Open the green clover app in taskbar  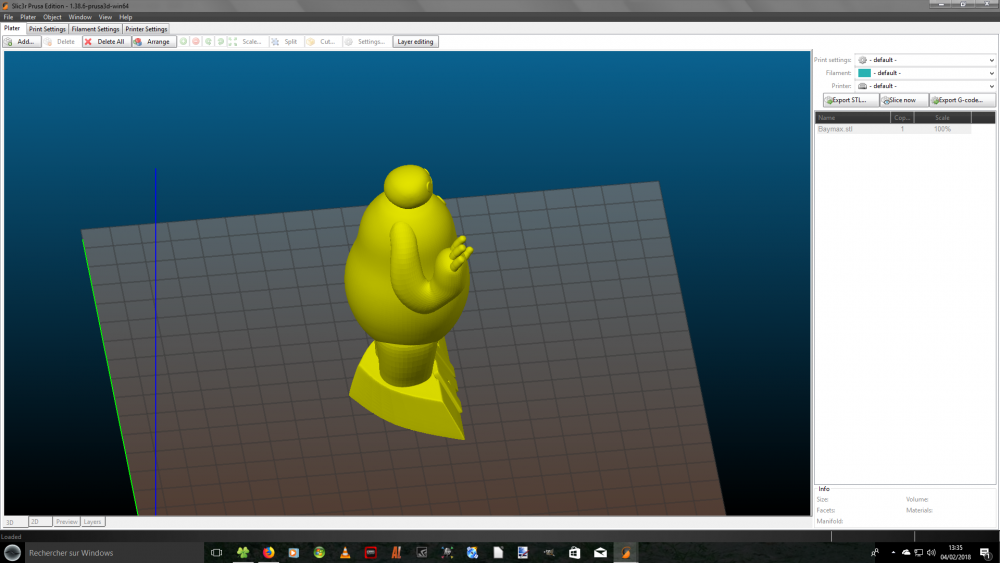(243, 553)
